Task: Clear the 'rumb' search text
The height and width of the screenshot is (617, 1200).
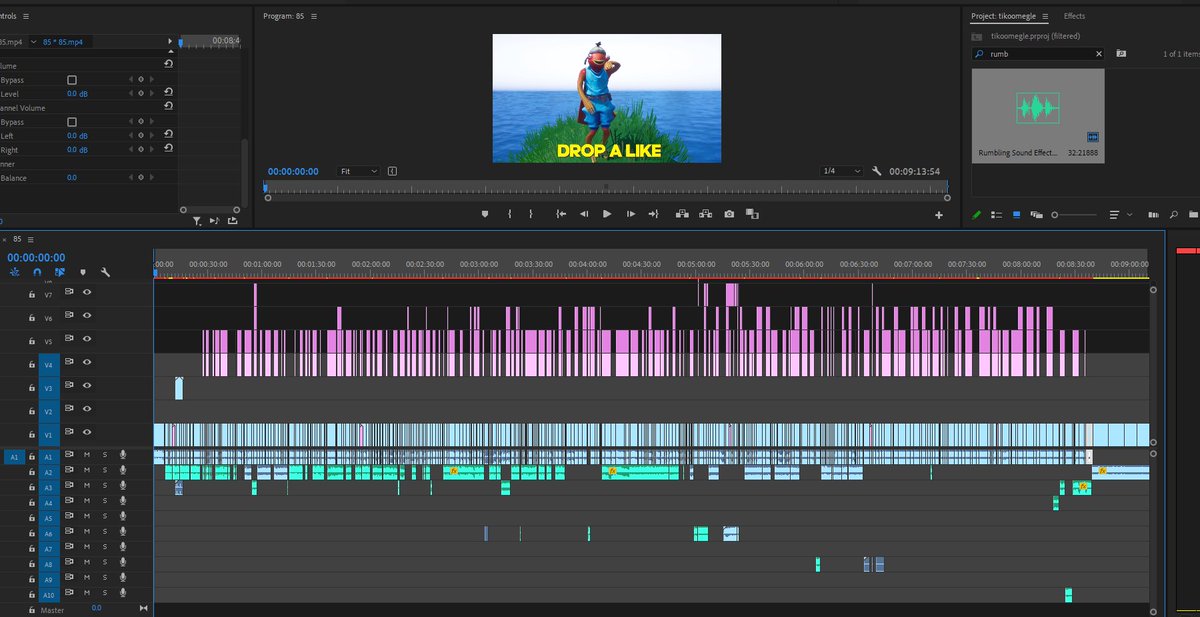Action: pyautogui.click(x=1099, y=54)
